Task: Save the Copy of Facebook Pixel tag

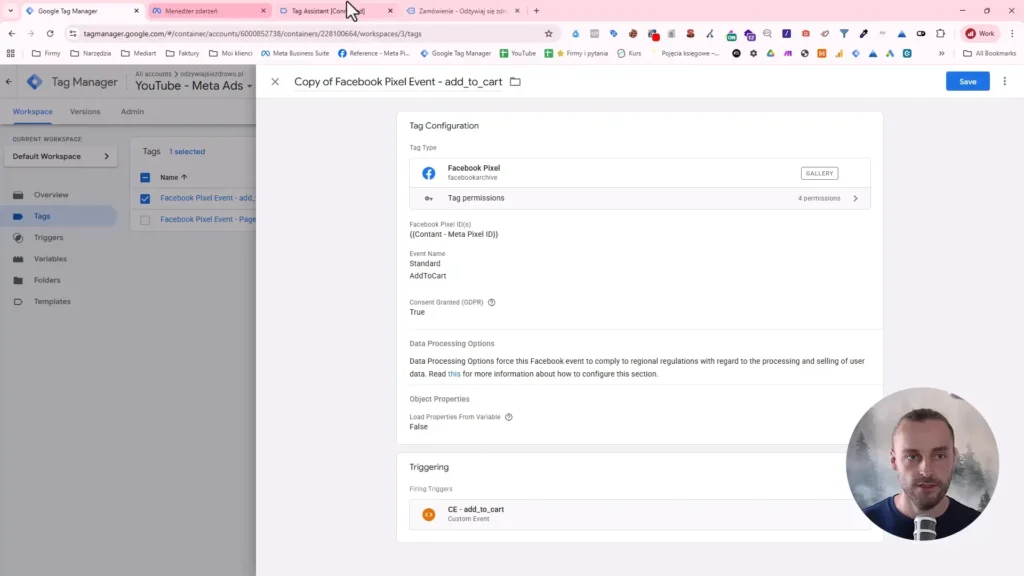Action: pyautogui.click(x=967, y=82)
